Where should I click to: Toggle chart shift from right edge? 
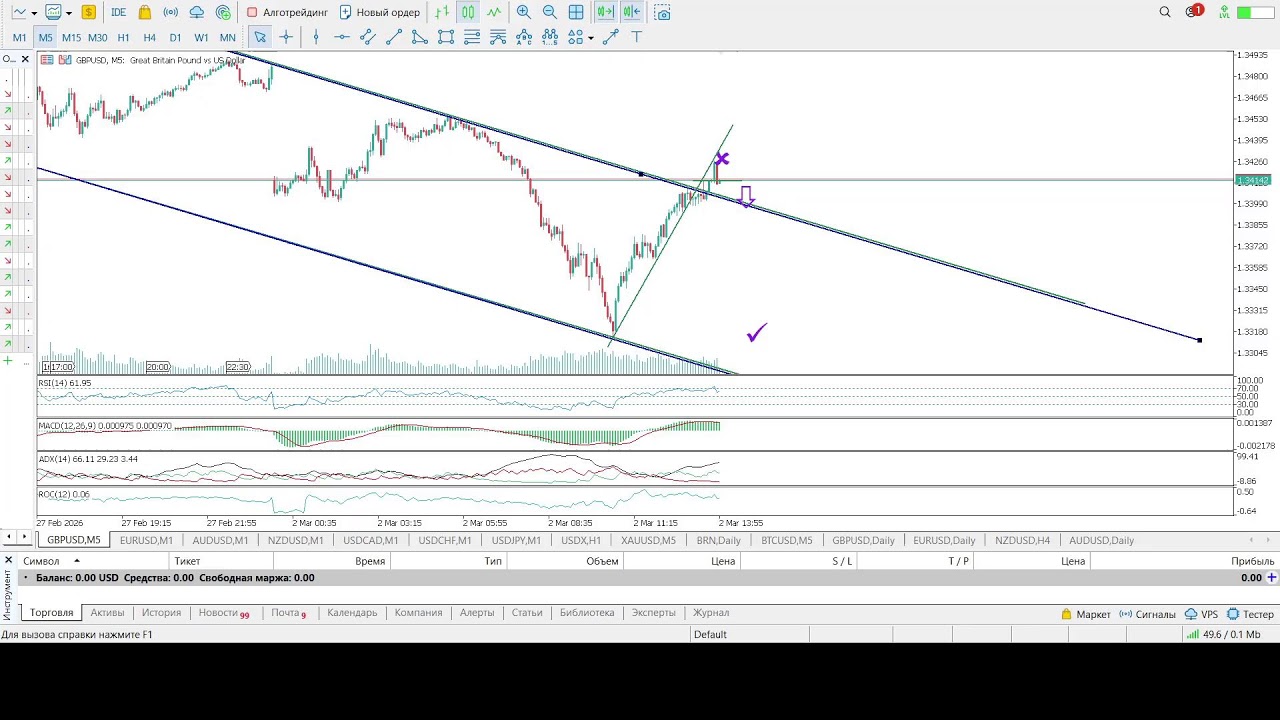tap(631, 12)
